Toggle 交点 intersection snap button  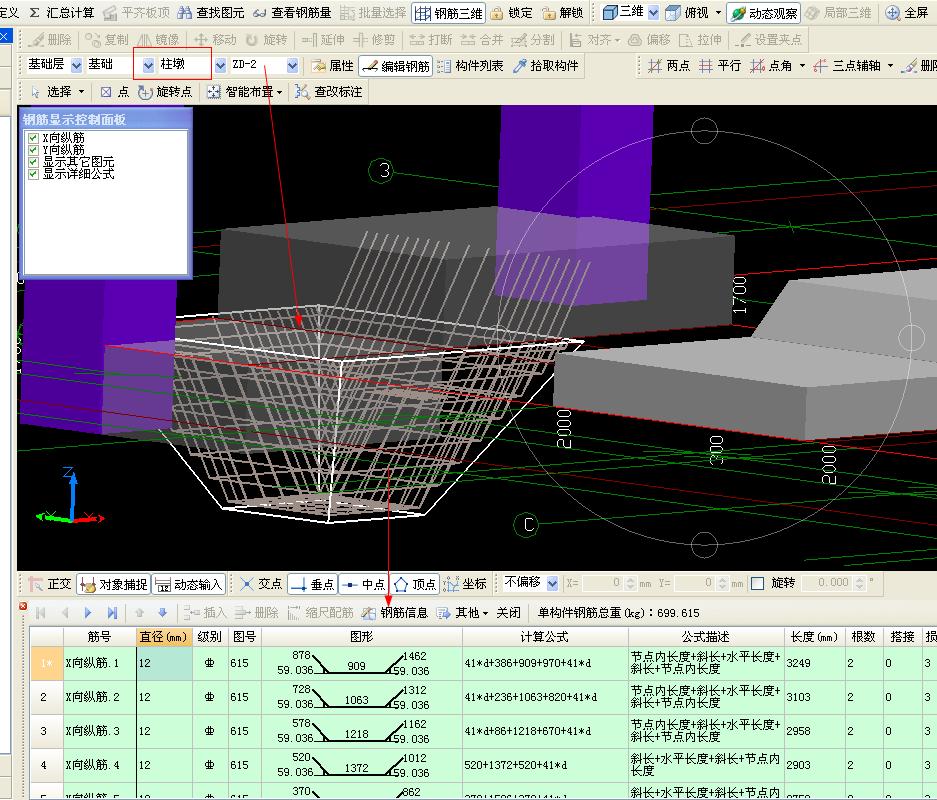pos(261,584)
